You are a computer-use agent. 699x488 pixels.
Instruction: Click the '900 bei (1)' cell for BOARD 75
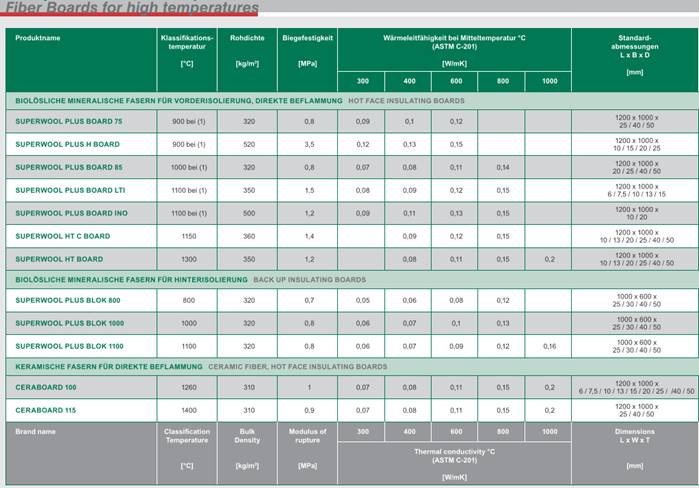click(x=189, y=121)
